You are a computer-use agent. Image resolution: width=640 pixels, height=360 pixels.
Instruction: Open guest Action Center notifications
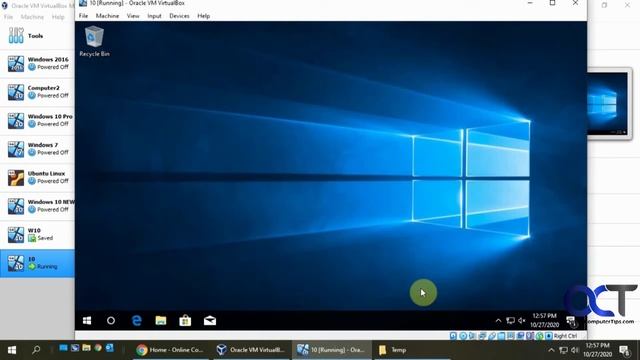click(571, 321)
